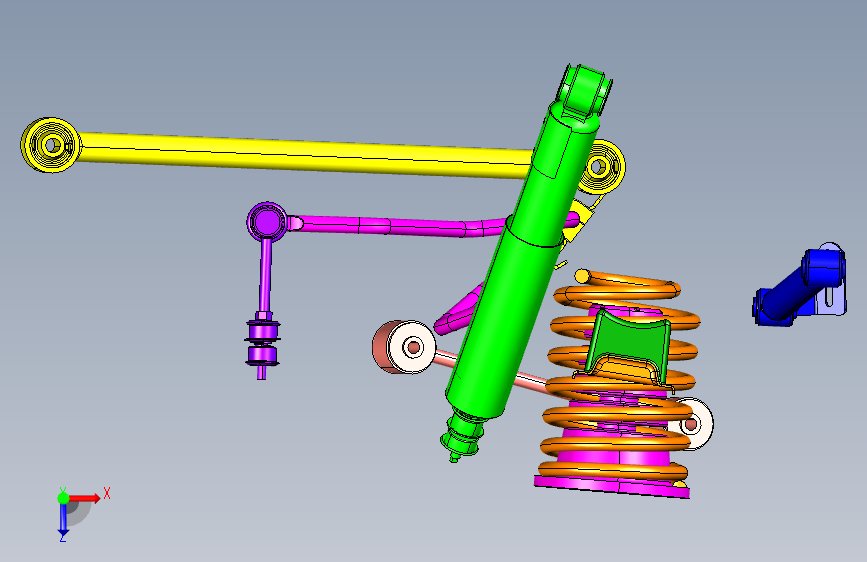
Task: Select the magenta stabilizer bar
Action: pos(398,226)
